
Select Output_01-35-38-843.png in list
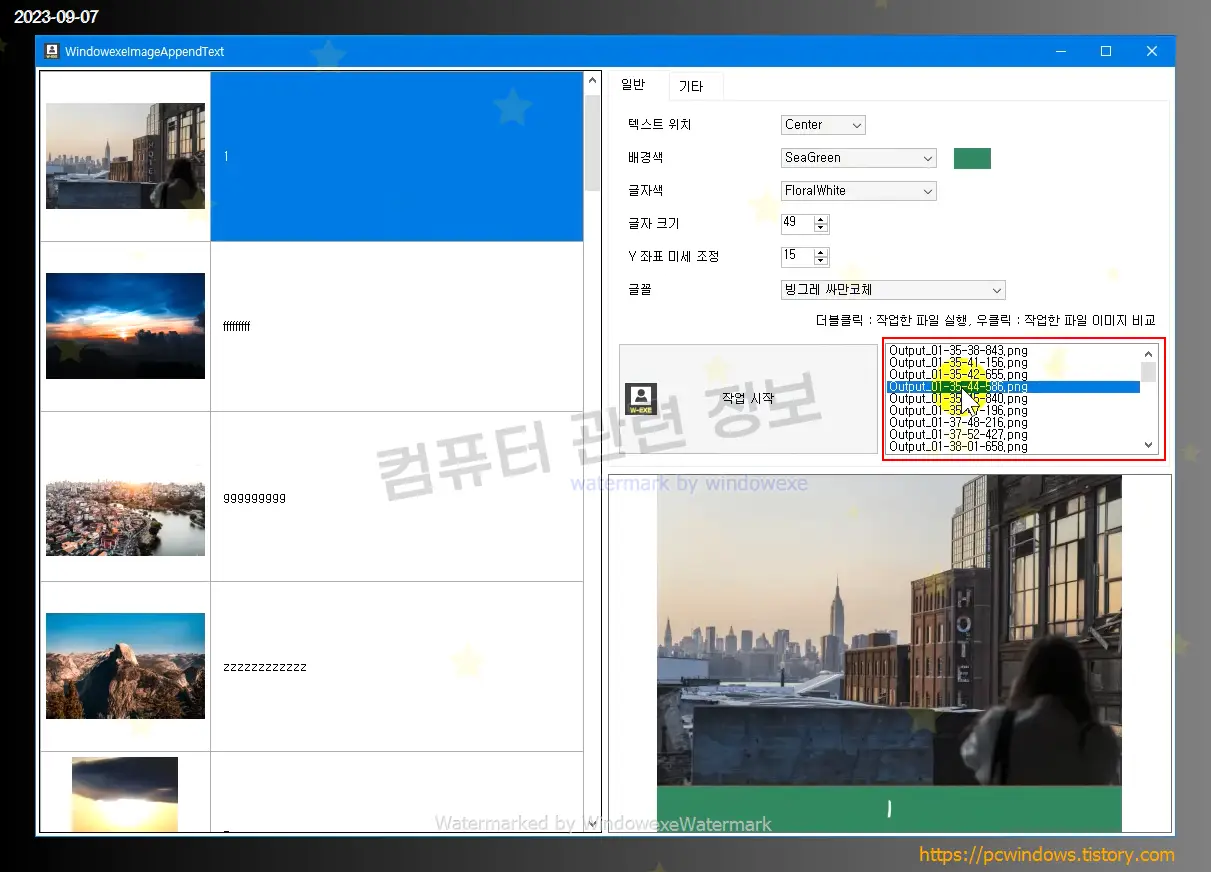coord(1013,351)
